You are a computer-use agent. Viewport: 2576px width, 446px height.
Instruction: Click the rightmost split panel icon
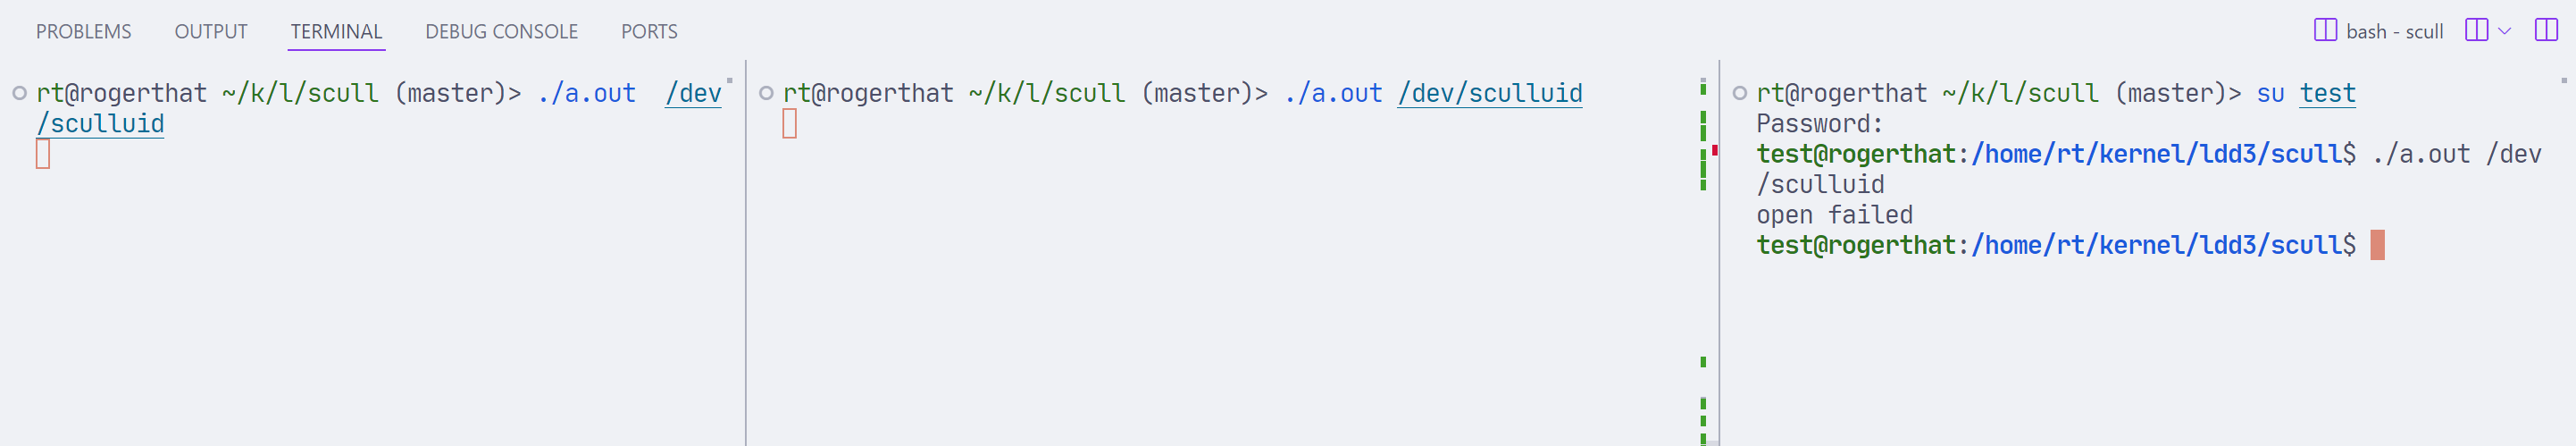2546,30
